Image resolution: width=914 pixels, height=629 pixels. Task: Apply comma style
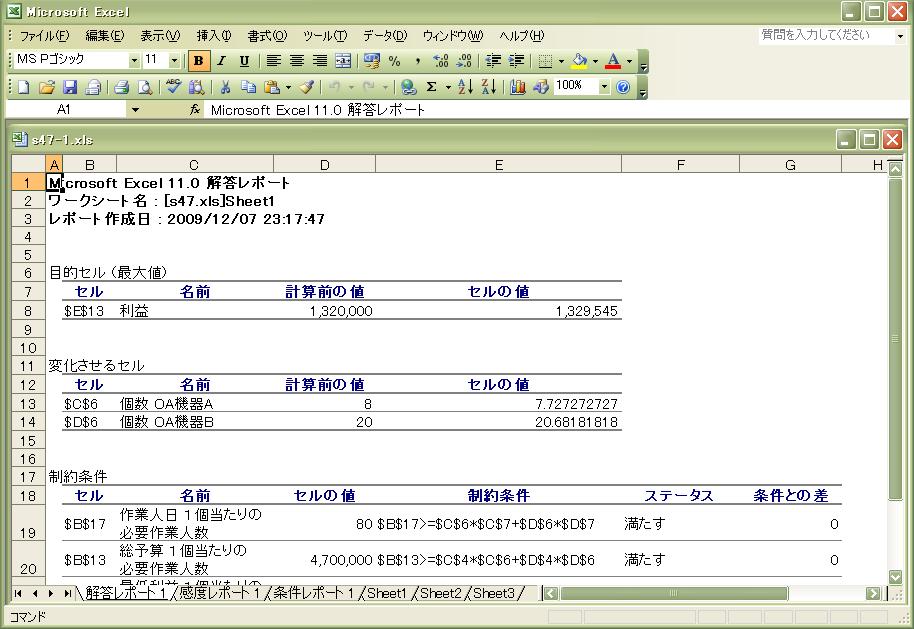pos(417,61)
